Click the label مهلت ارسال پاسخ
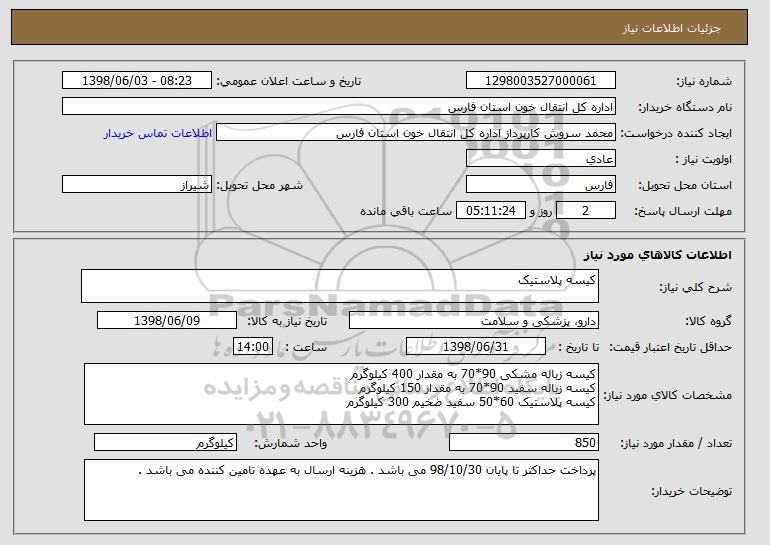 pyautogui.click(x=683, y=211)
